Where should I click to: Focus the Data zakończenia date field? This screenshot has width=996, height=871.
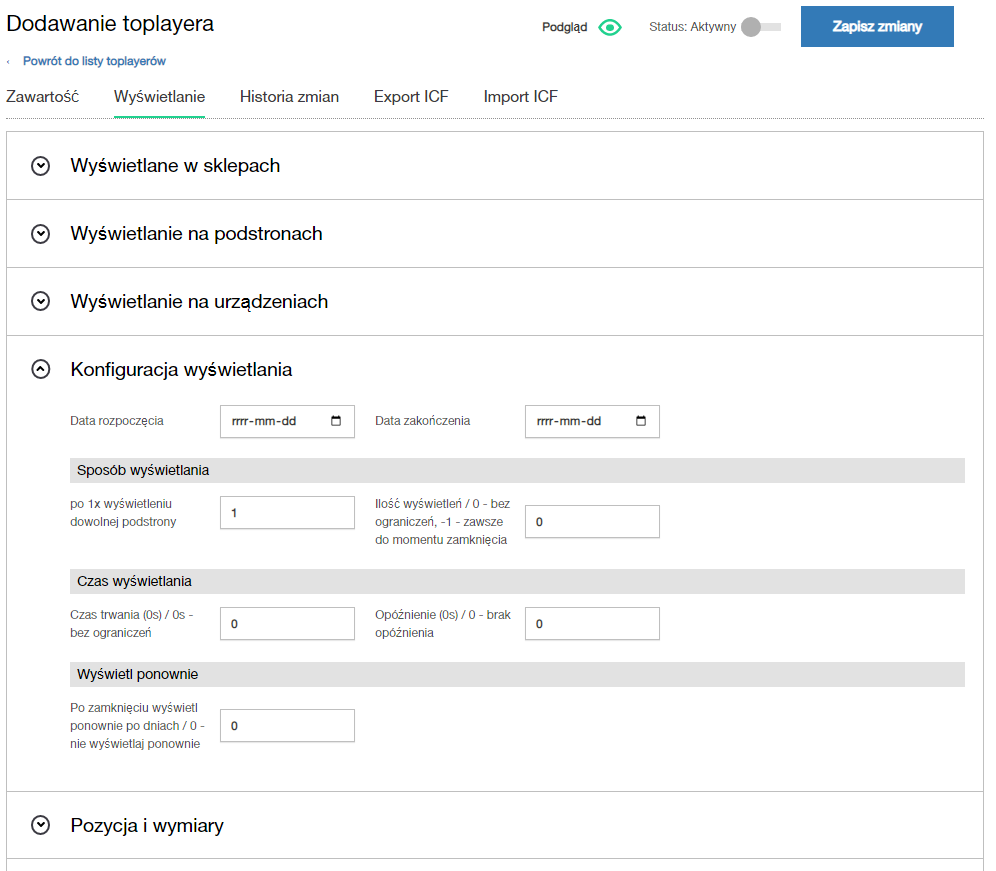point(592,421)
